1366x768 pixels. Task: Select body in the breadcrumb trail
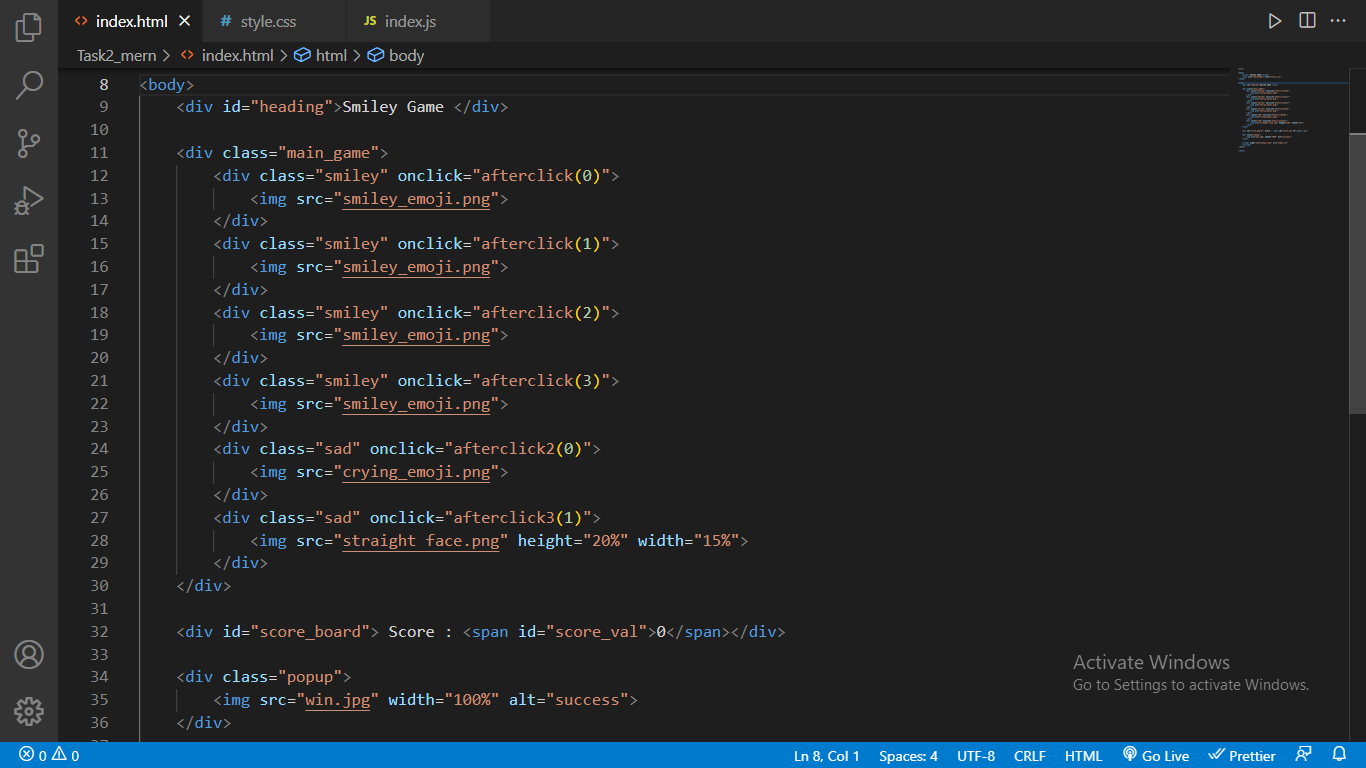tap(404, 55)
